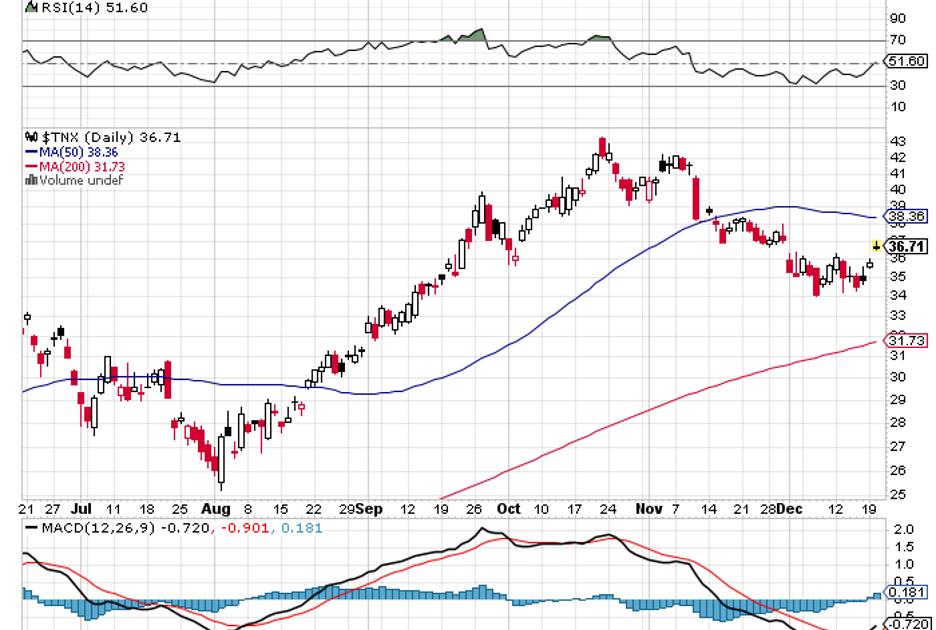Click the Oct label on the date axis
This screenshot has height=630, width=936.
pos(509,508)
